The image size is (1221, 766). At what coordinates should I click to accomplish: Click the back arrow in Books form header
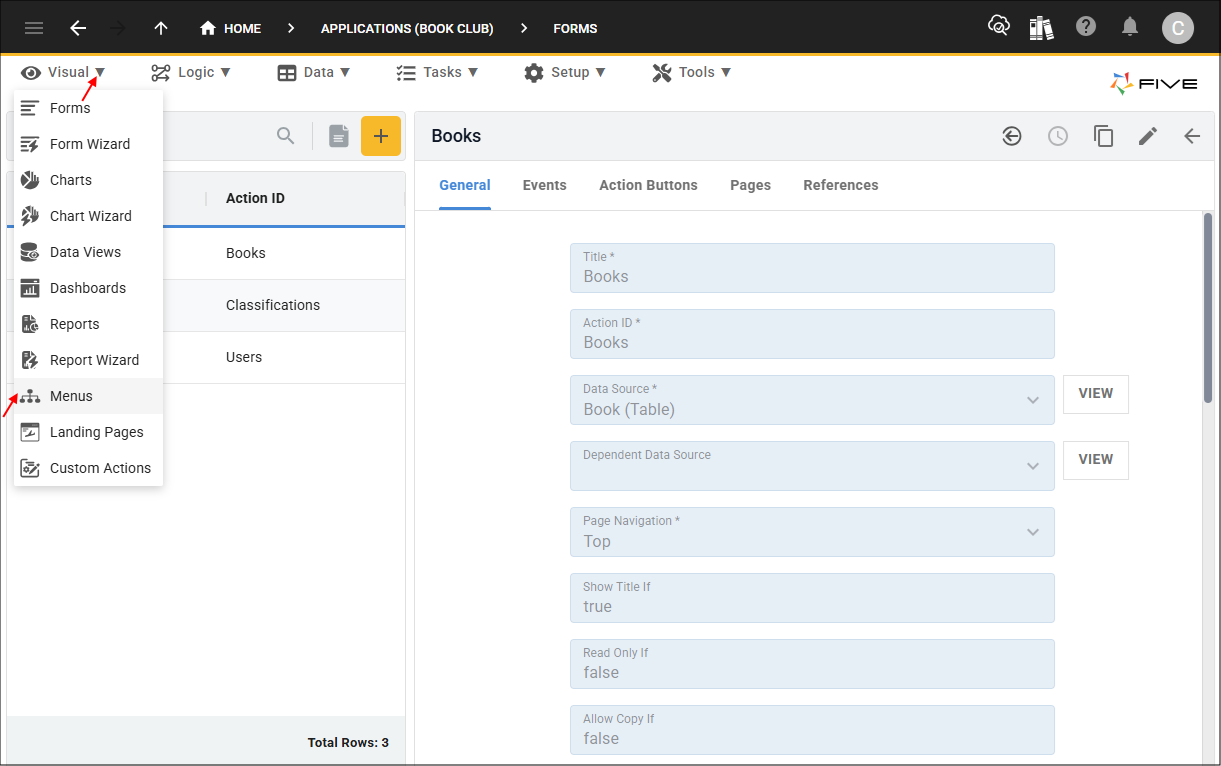[x=1192, y=136]
